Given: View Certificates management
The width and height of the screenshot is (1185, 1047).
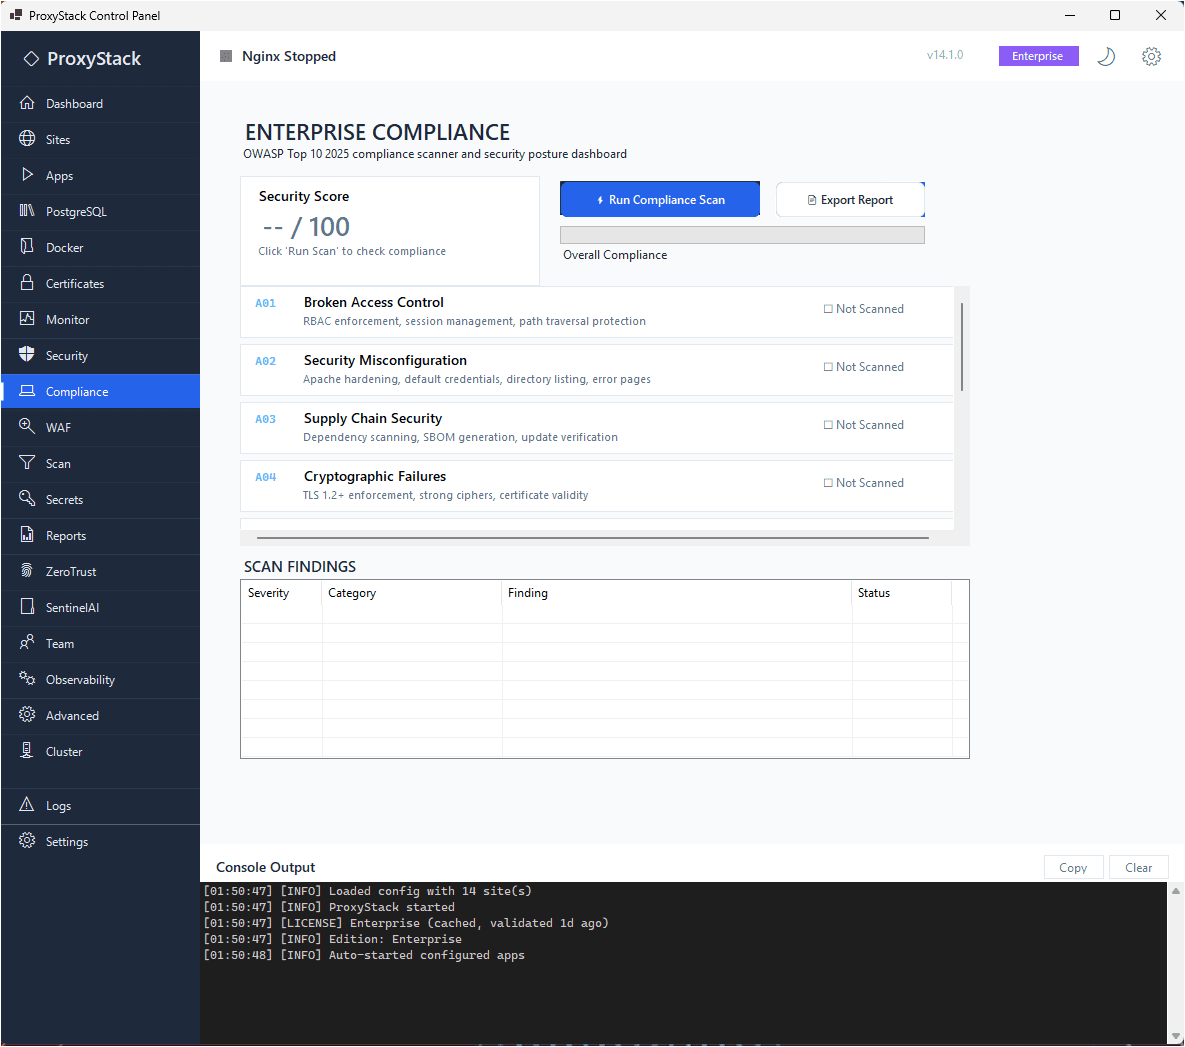Looking at the screenshot, I should [x=78, y=283].
